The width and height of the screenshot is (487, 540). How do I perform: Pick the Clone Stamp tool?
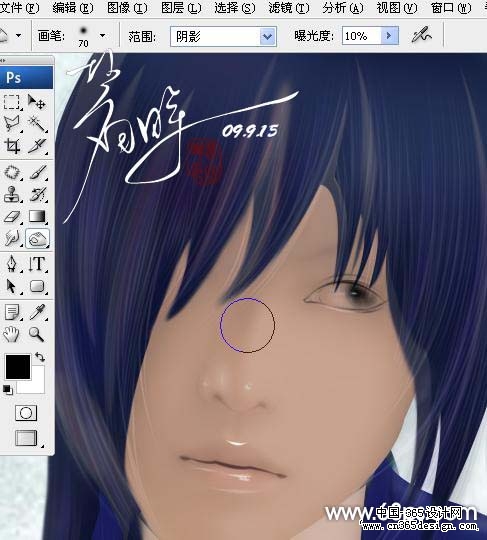coord(12,195)
